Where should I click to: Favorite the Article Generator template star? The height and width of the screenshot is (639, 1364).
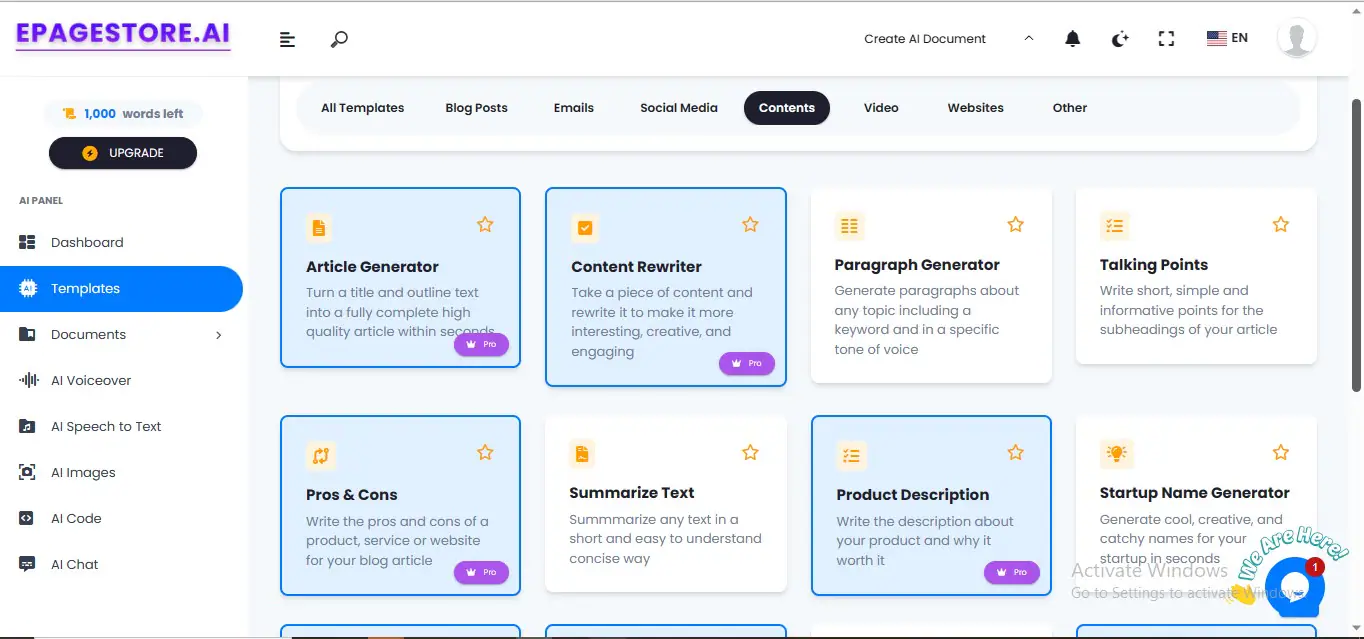(485, 225)
